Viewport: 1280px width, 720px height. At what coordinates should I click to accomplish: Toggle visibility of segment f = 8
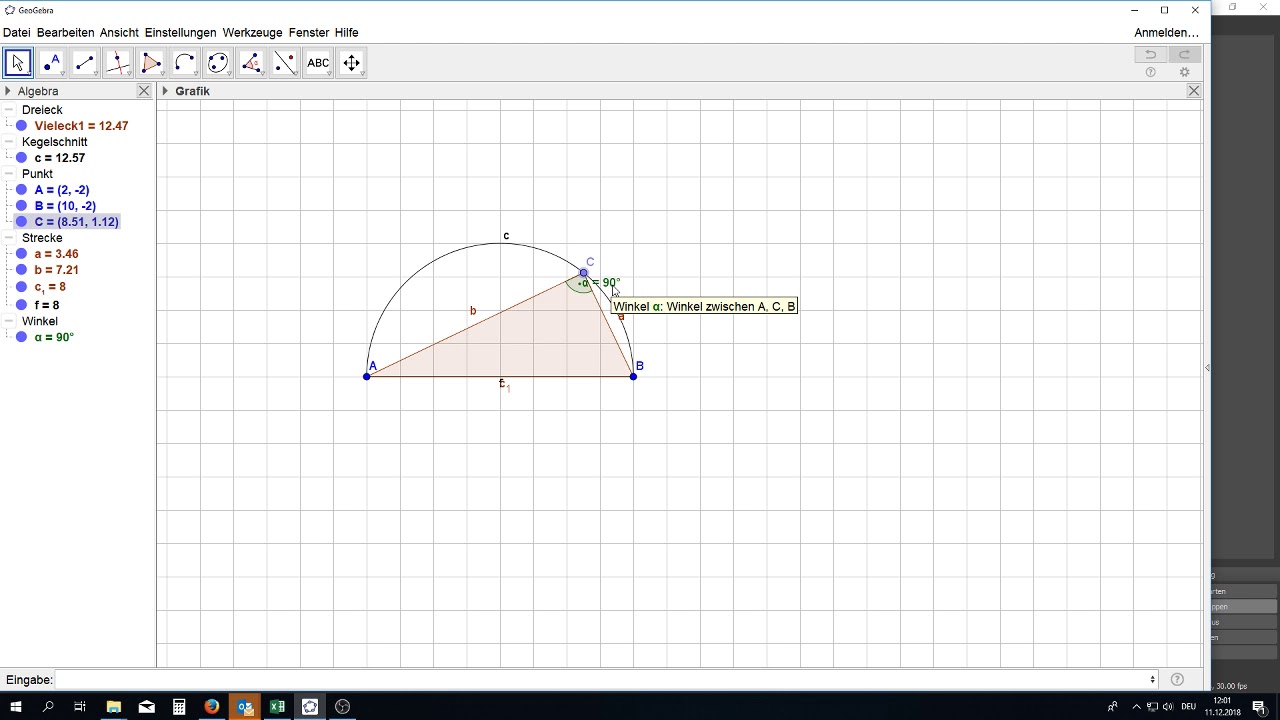(21, 304)
